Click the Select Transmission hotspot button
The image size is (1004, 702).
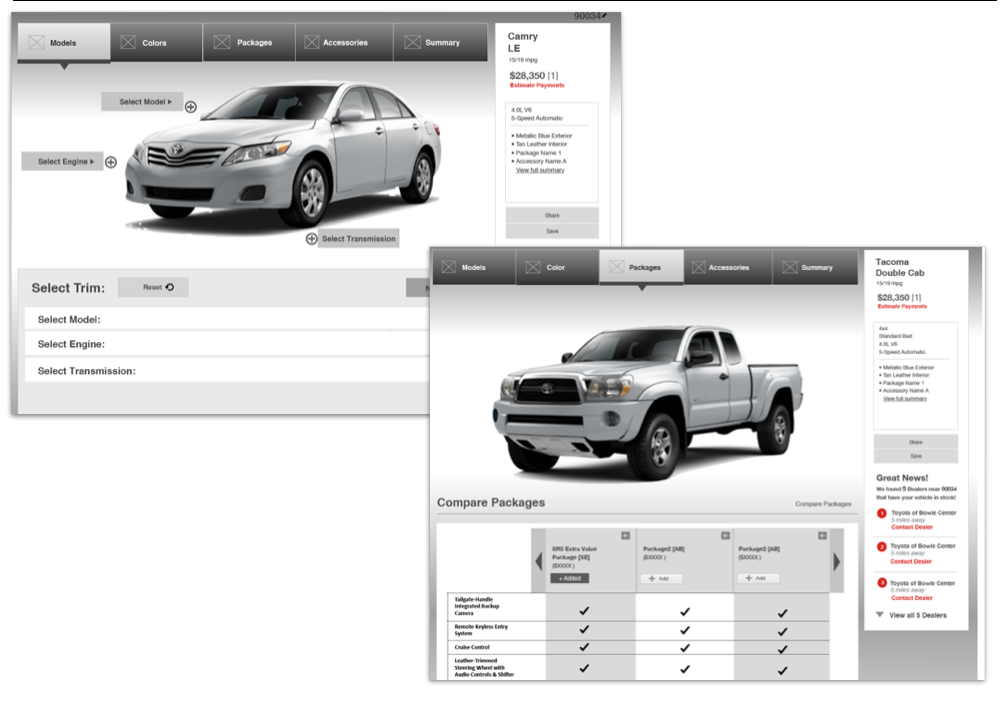point(359,238)
